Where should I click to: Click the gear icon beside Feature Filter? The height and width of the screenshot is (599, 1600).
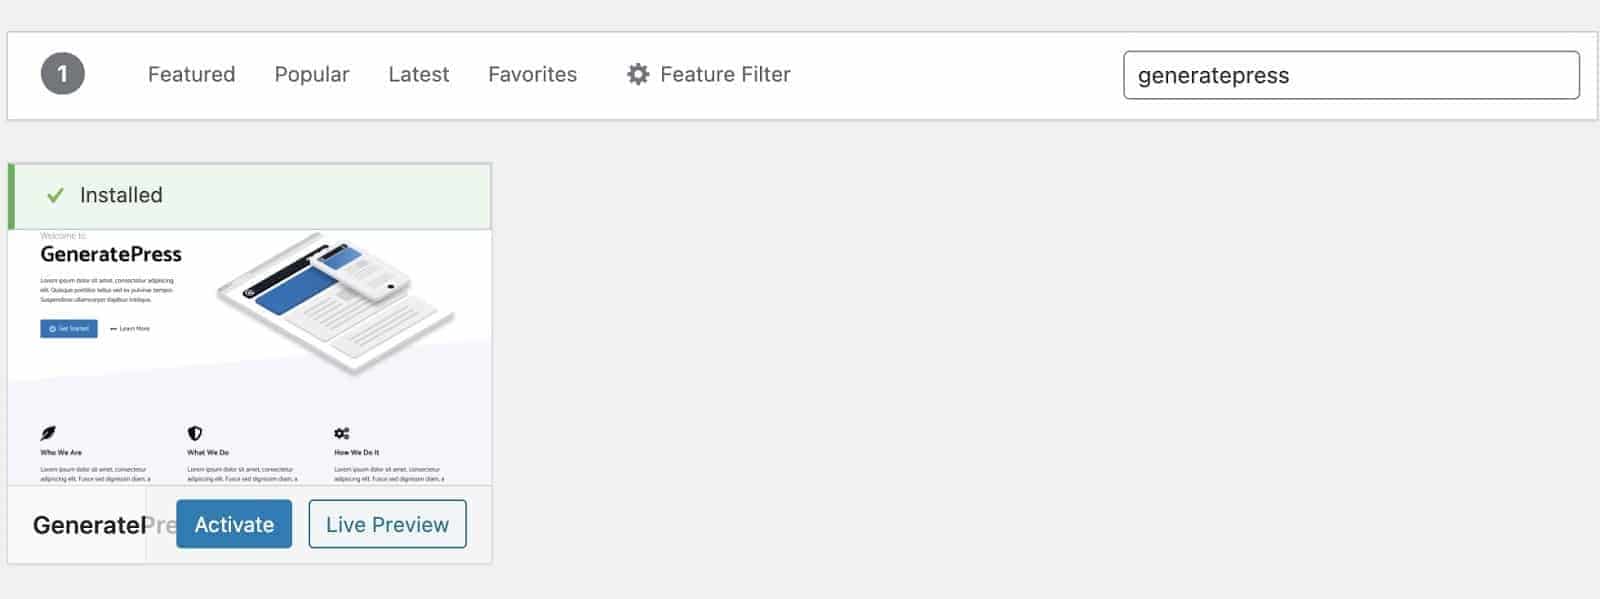point(638,74)
